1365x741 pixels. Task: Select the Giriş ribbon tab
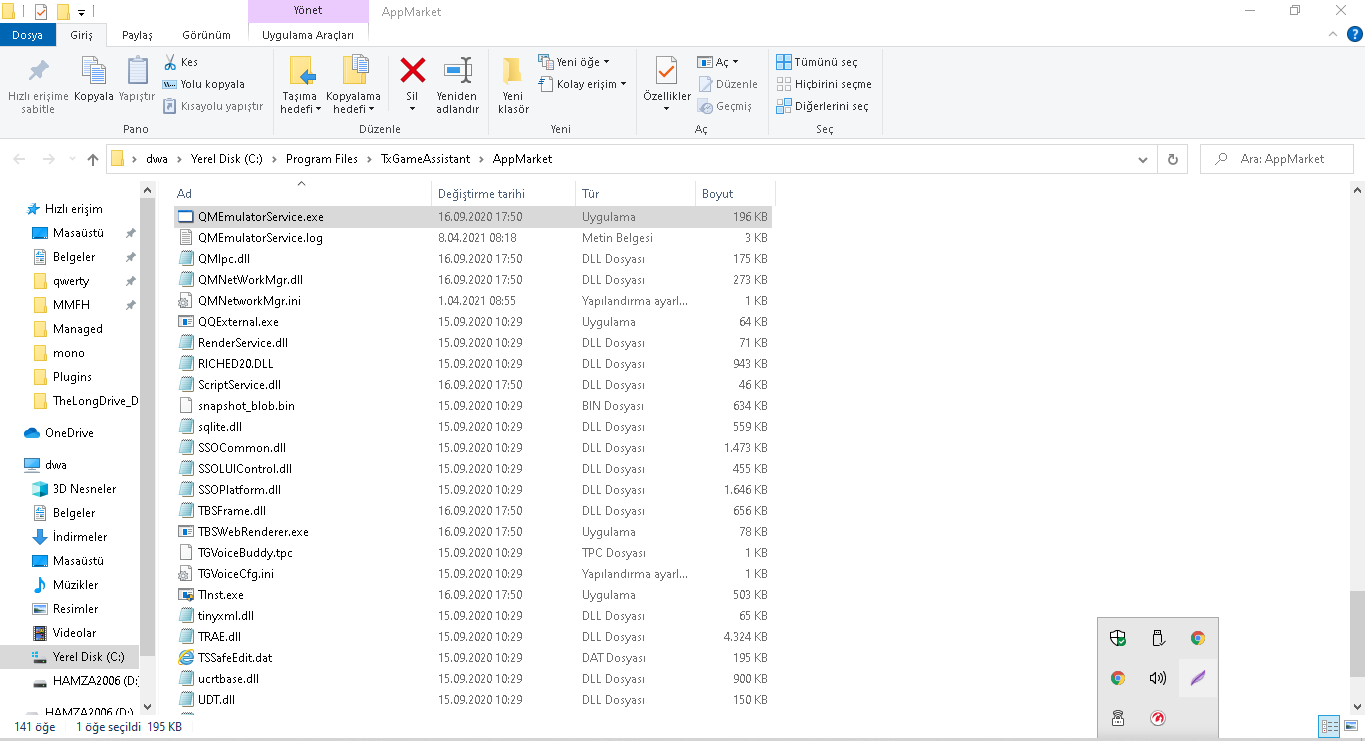click(81, 35)
